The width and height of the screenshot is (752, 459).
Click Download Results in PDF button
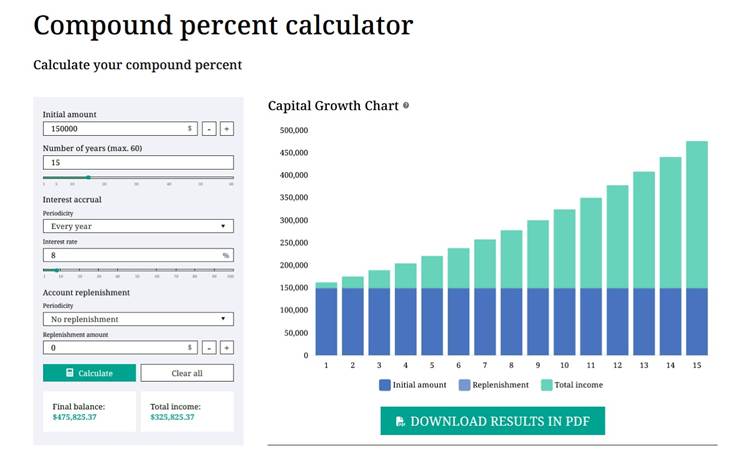coord(493,421)
